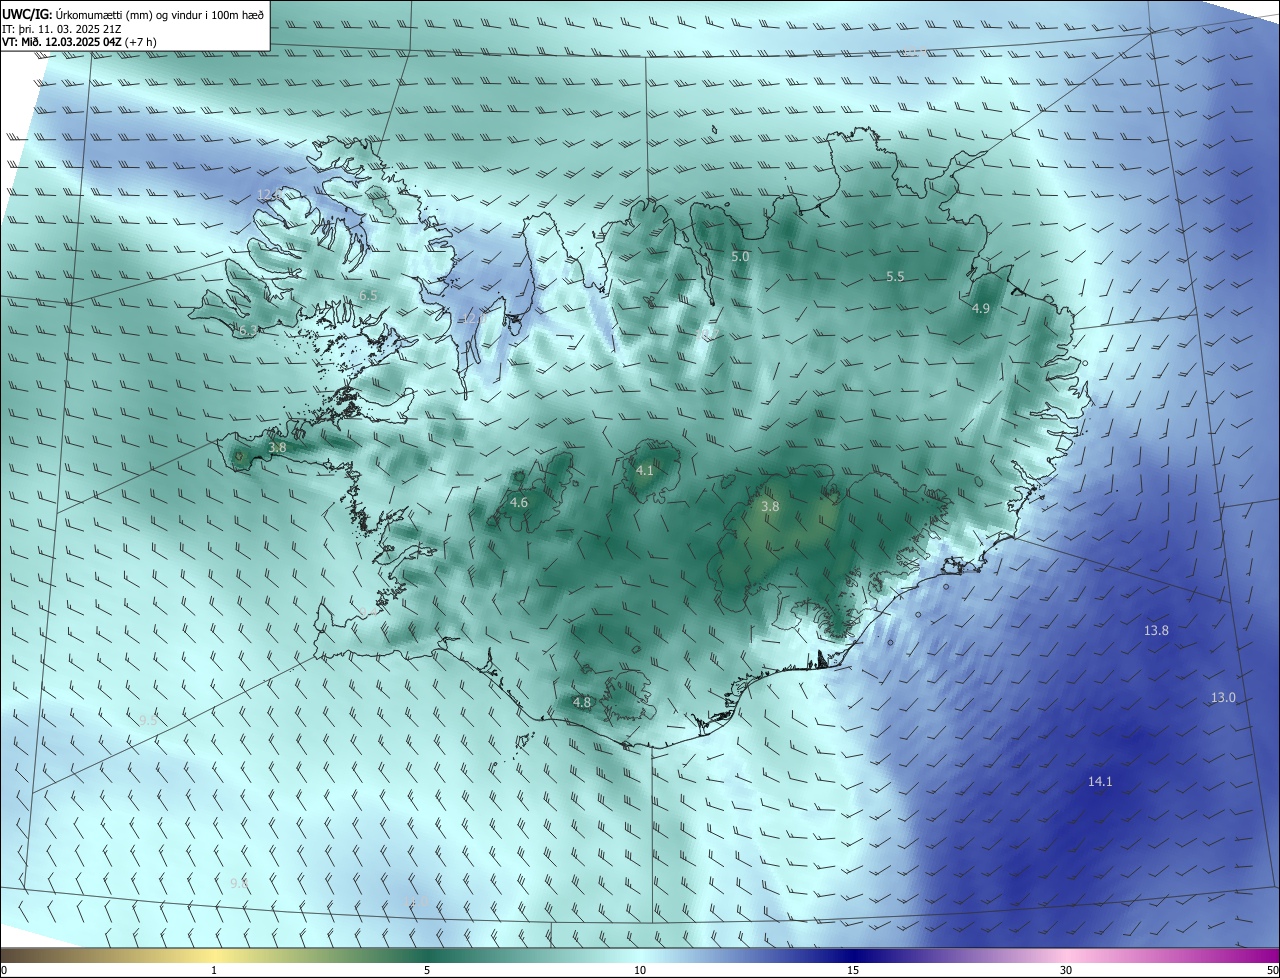Click the '15' tick on the color scale

(x=853, y=971)
